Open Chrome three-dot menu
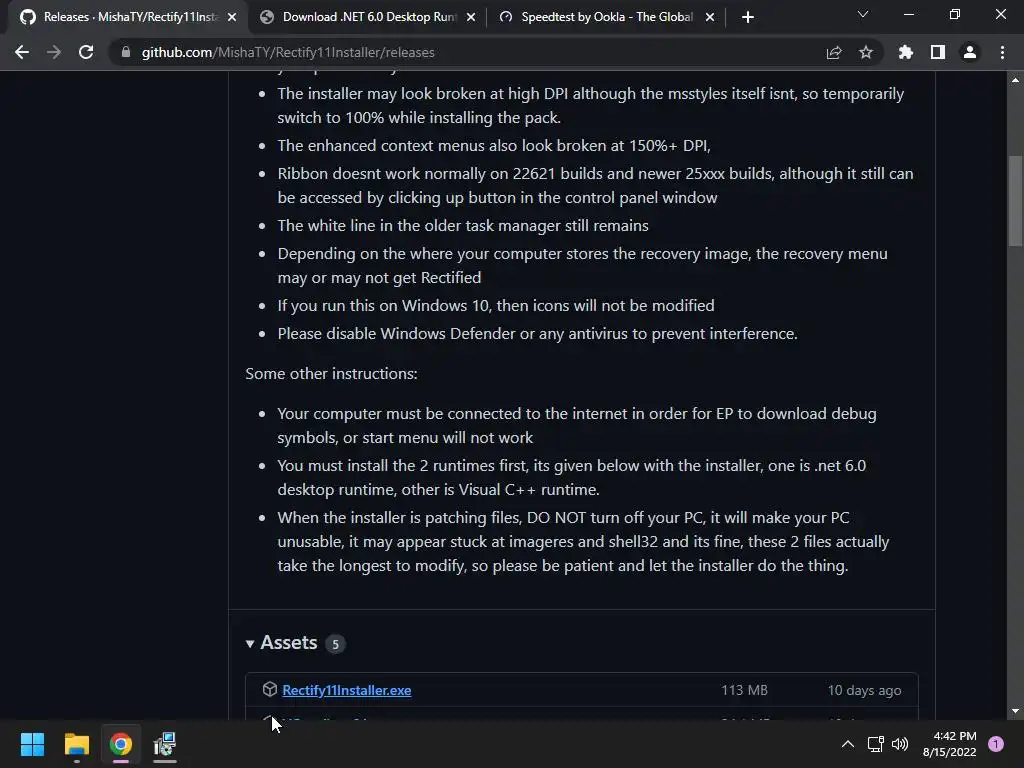Screen dimensions: 1024x768 pyautogui.click(x=1002, y=52)
